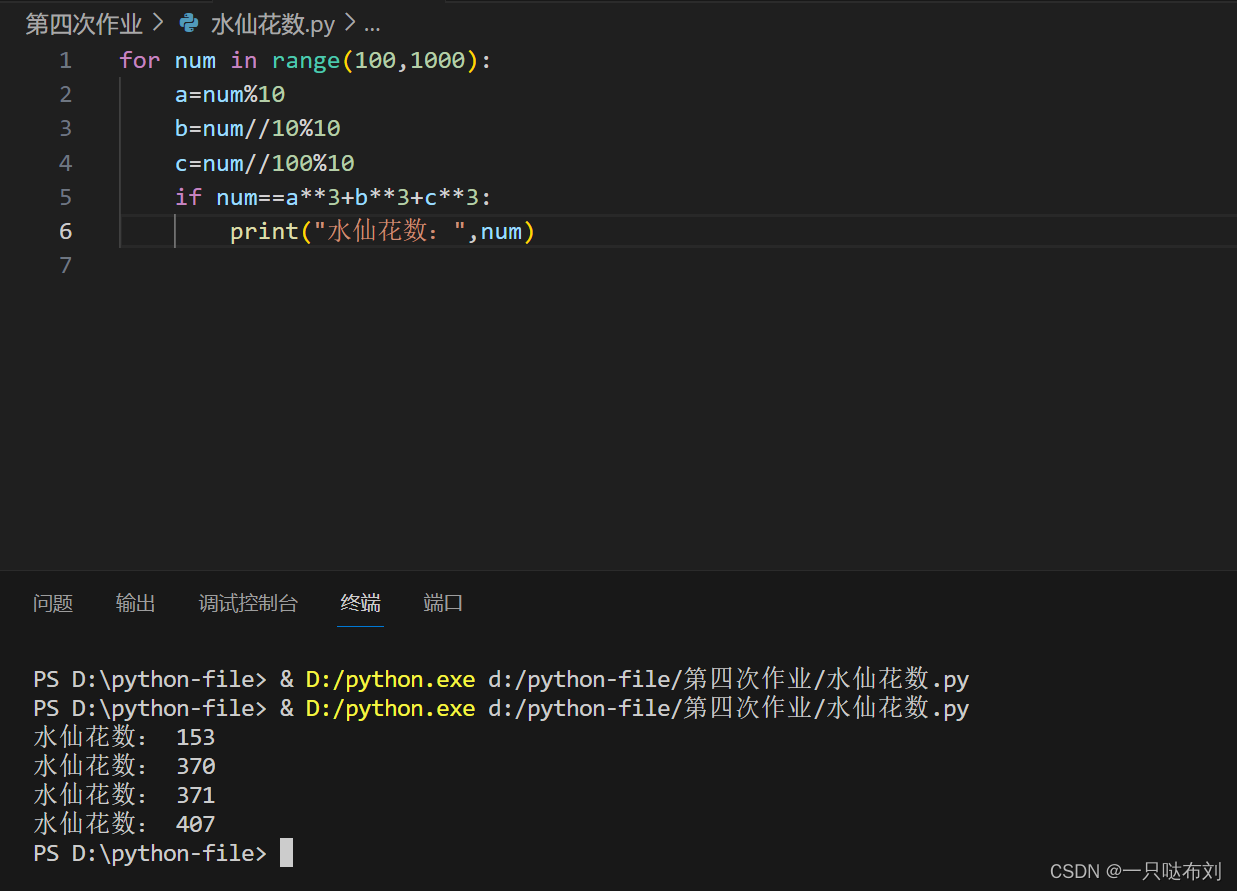Viewport: 1237px width, 891px height.
Task: Switch to the 调试控制台 panel tab
Action: (x=248, y=603)
